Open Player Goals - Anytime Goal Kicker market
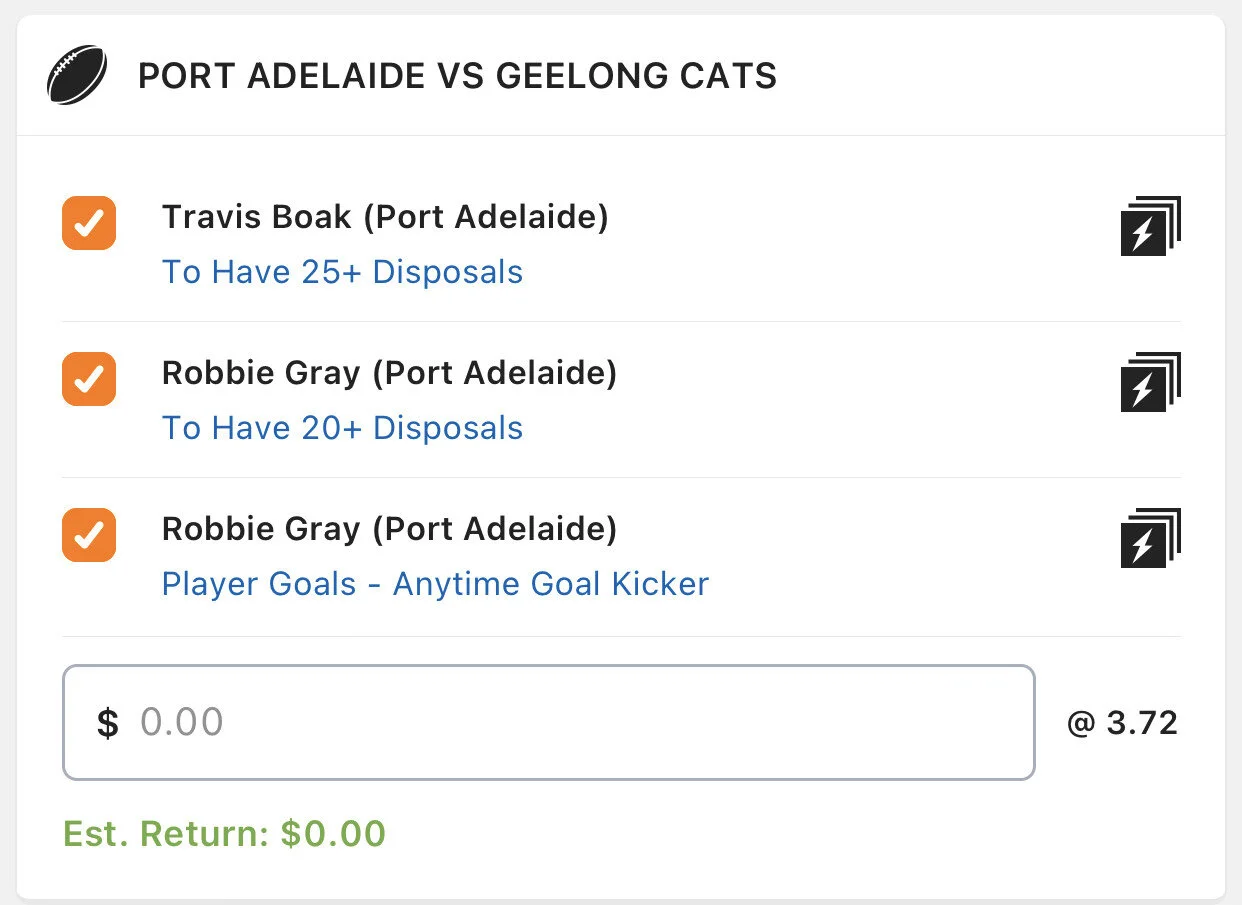 (435, 584)
